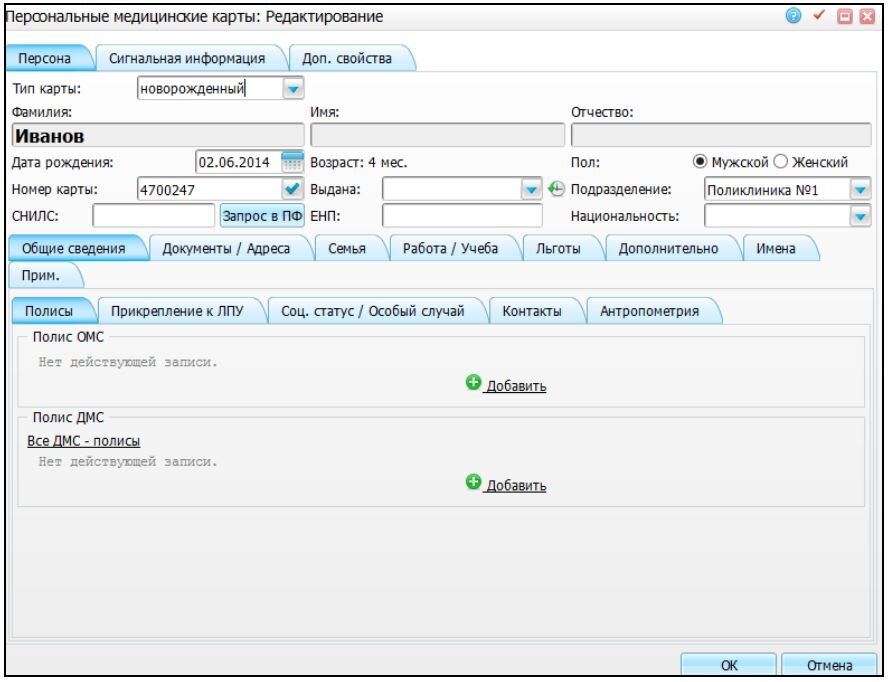Confirm with the ОК button
Image resolution: width=889 pixels, height=682 pixels.
pos(729,664)
